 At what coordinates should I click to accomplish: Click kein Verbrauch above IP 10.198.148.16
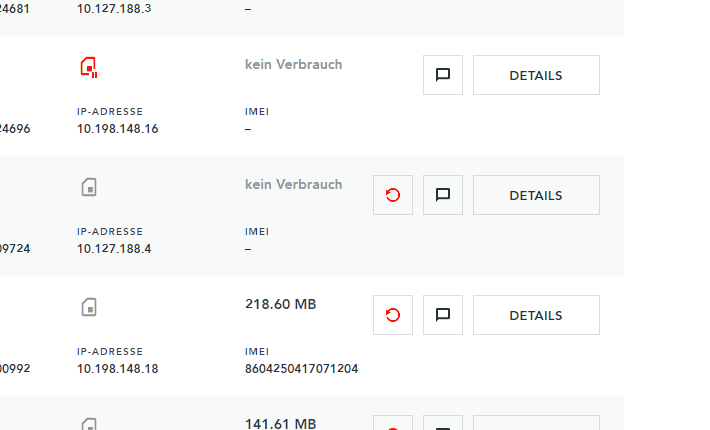point(293,64)
